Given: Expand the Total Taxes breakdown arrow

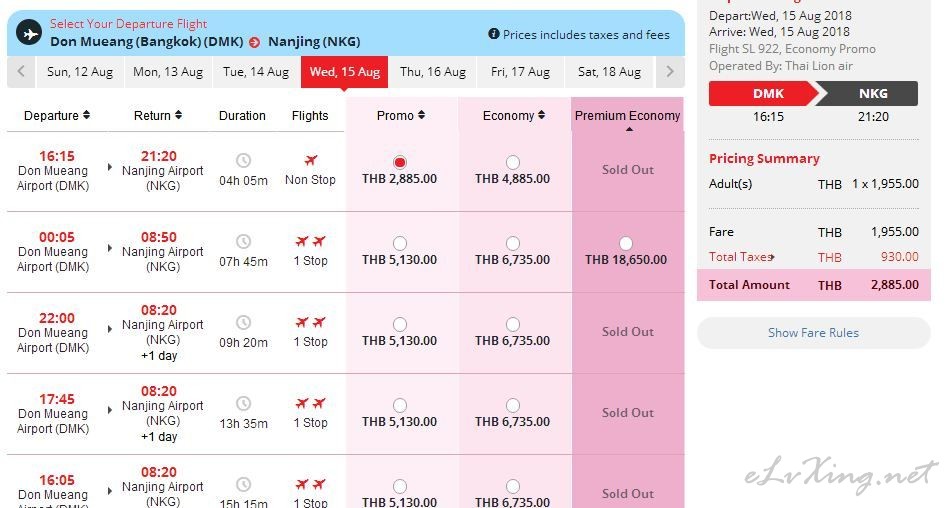Looking at the screenshot, I should pos(771,258).
